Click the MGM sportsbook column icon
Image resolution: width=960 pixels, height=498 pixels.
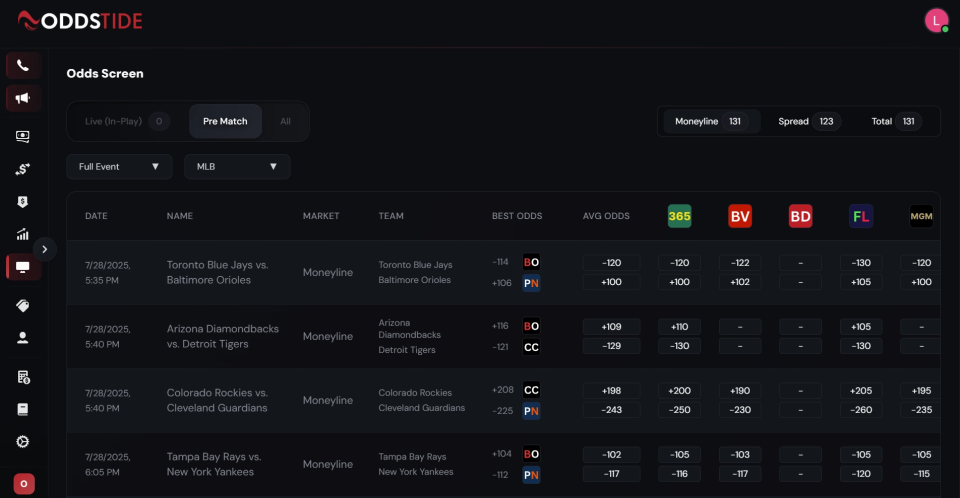(x=921, y=216)
